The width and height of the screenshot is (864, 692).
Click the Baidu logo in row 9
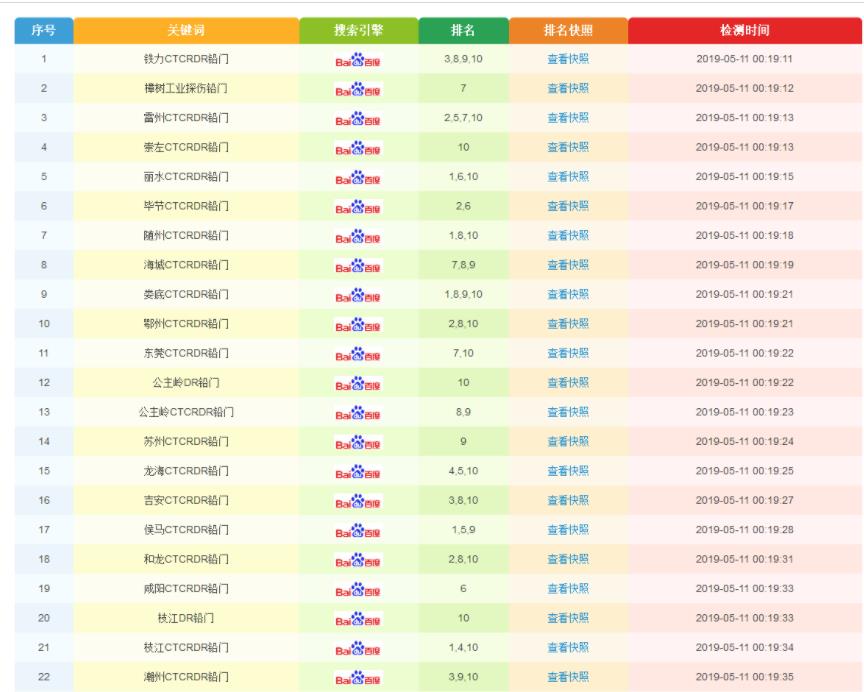tap(358, 295)
